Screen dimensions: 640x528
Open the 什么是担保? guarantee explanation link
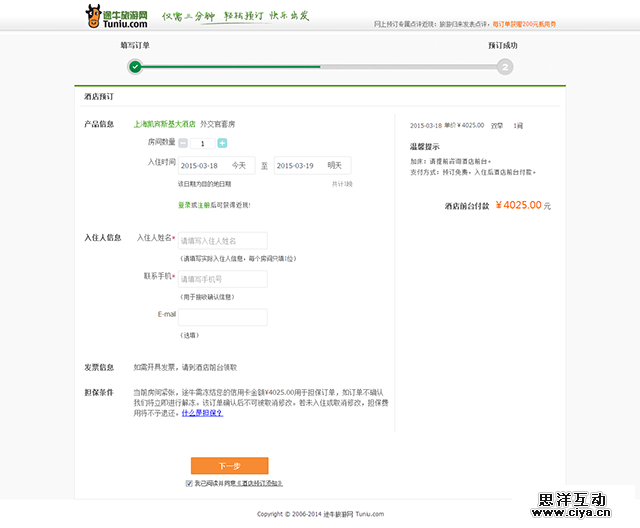click(202, 412)
